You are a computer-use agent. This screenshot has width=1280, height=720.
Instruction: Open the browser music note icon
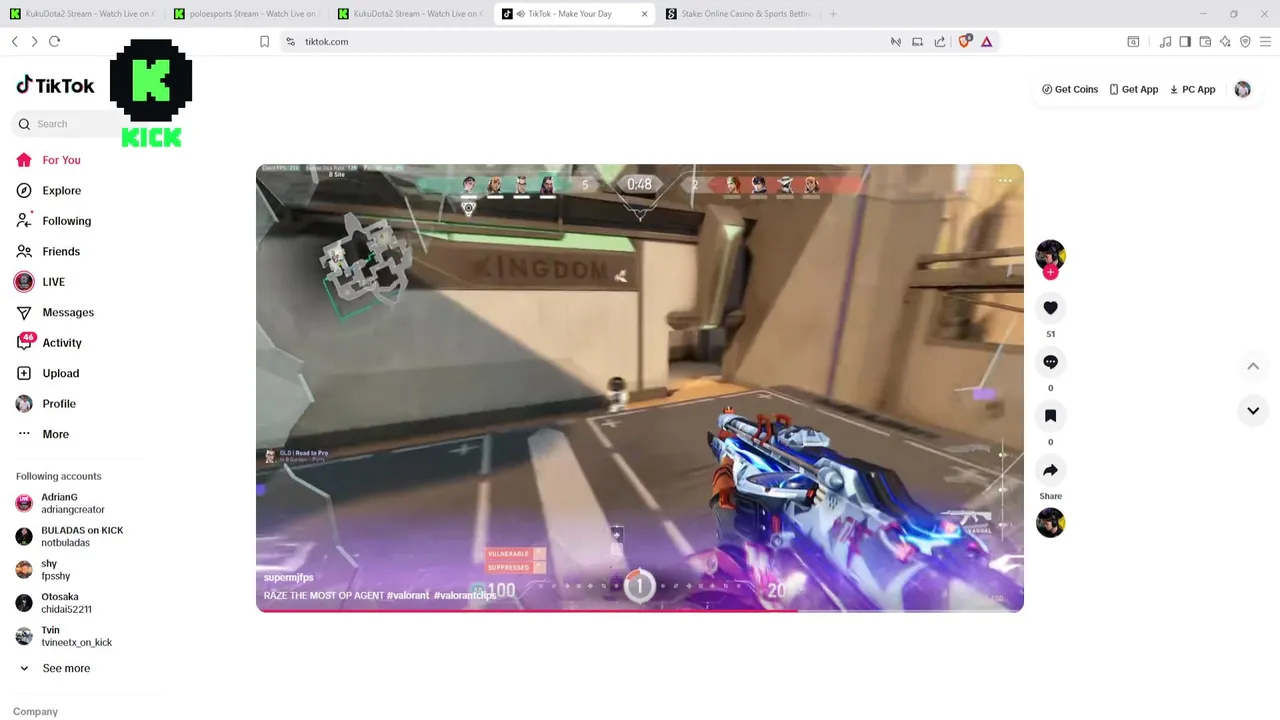coord(1165,41)
